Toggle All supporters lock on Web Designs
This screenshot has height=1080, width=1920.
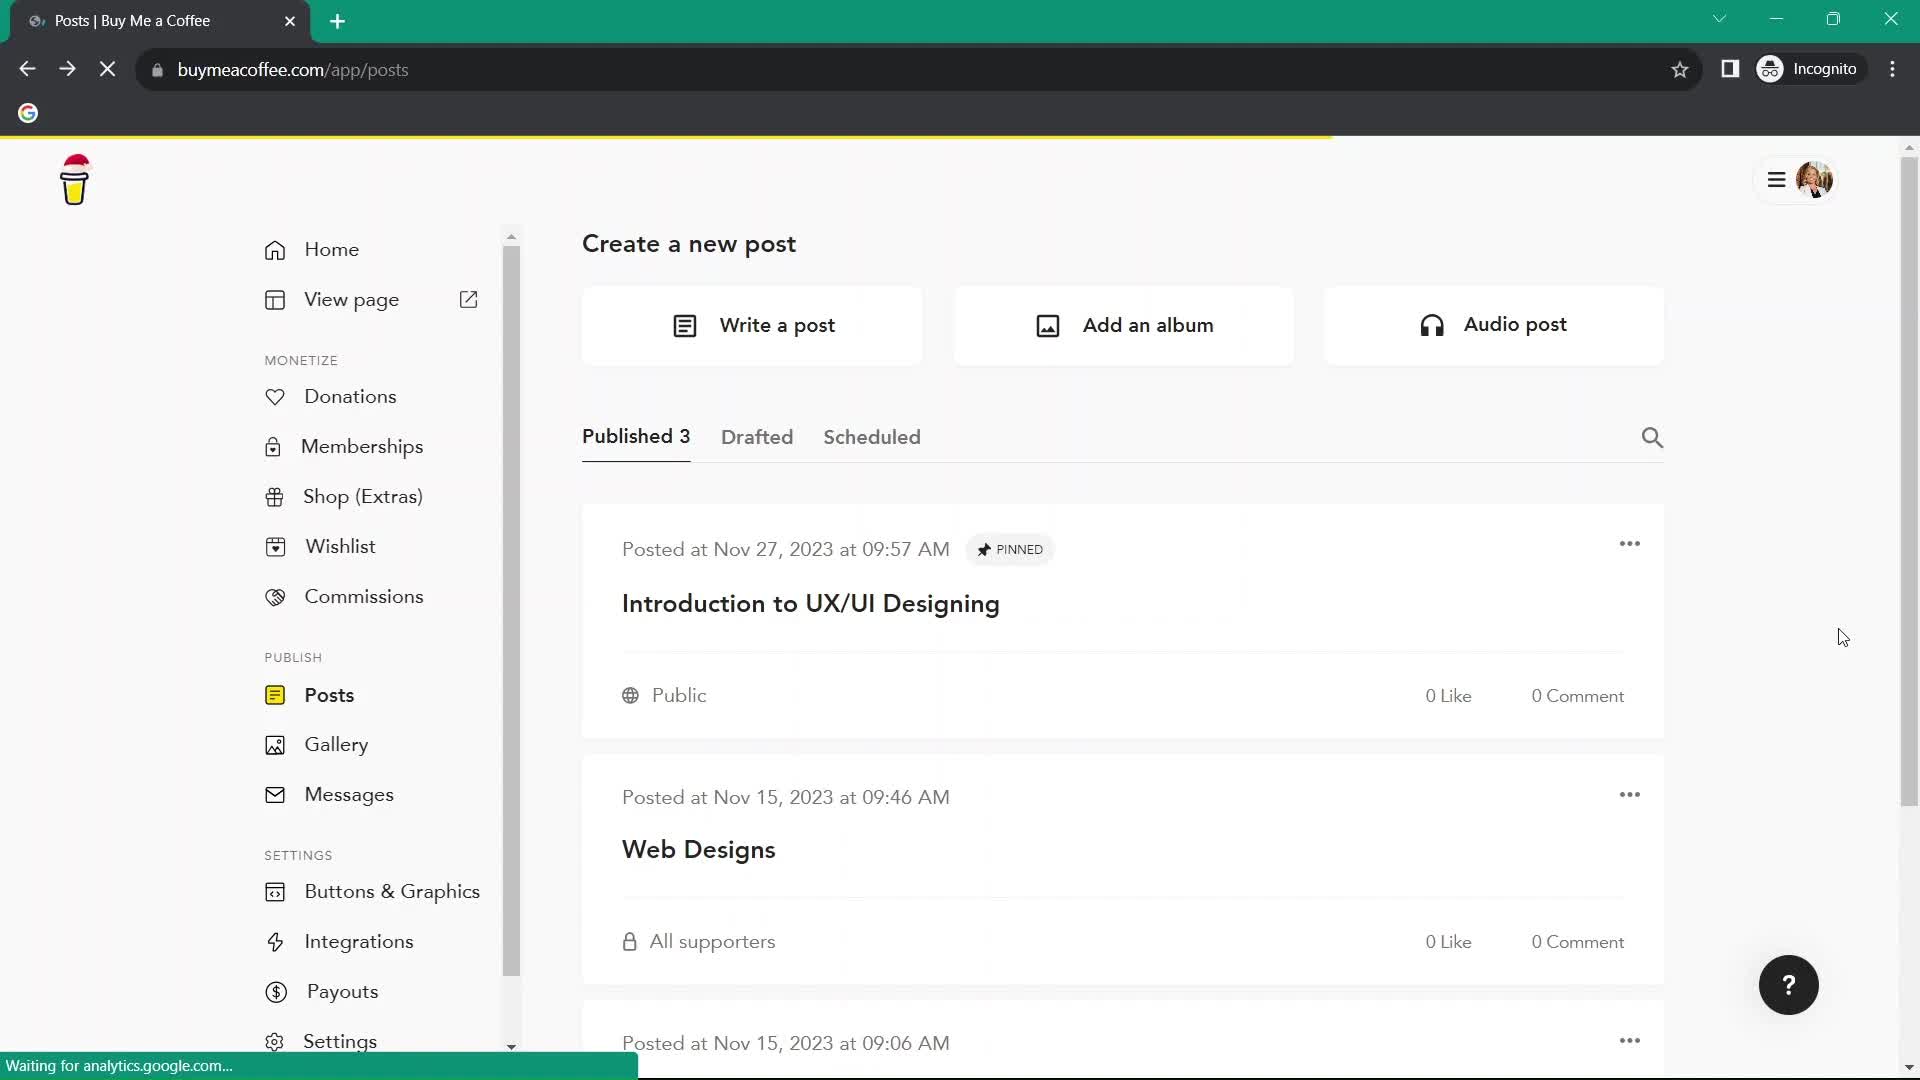(629, 942)
